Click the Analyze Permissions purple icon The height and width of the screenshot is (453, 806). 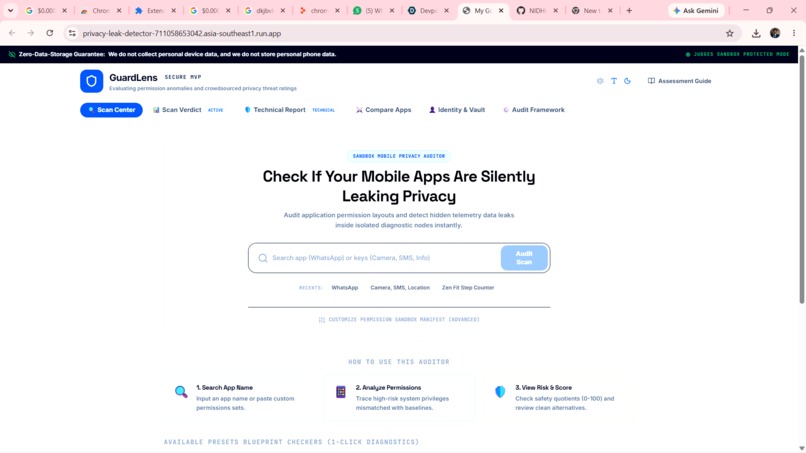[x=341, y=392]
